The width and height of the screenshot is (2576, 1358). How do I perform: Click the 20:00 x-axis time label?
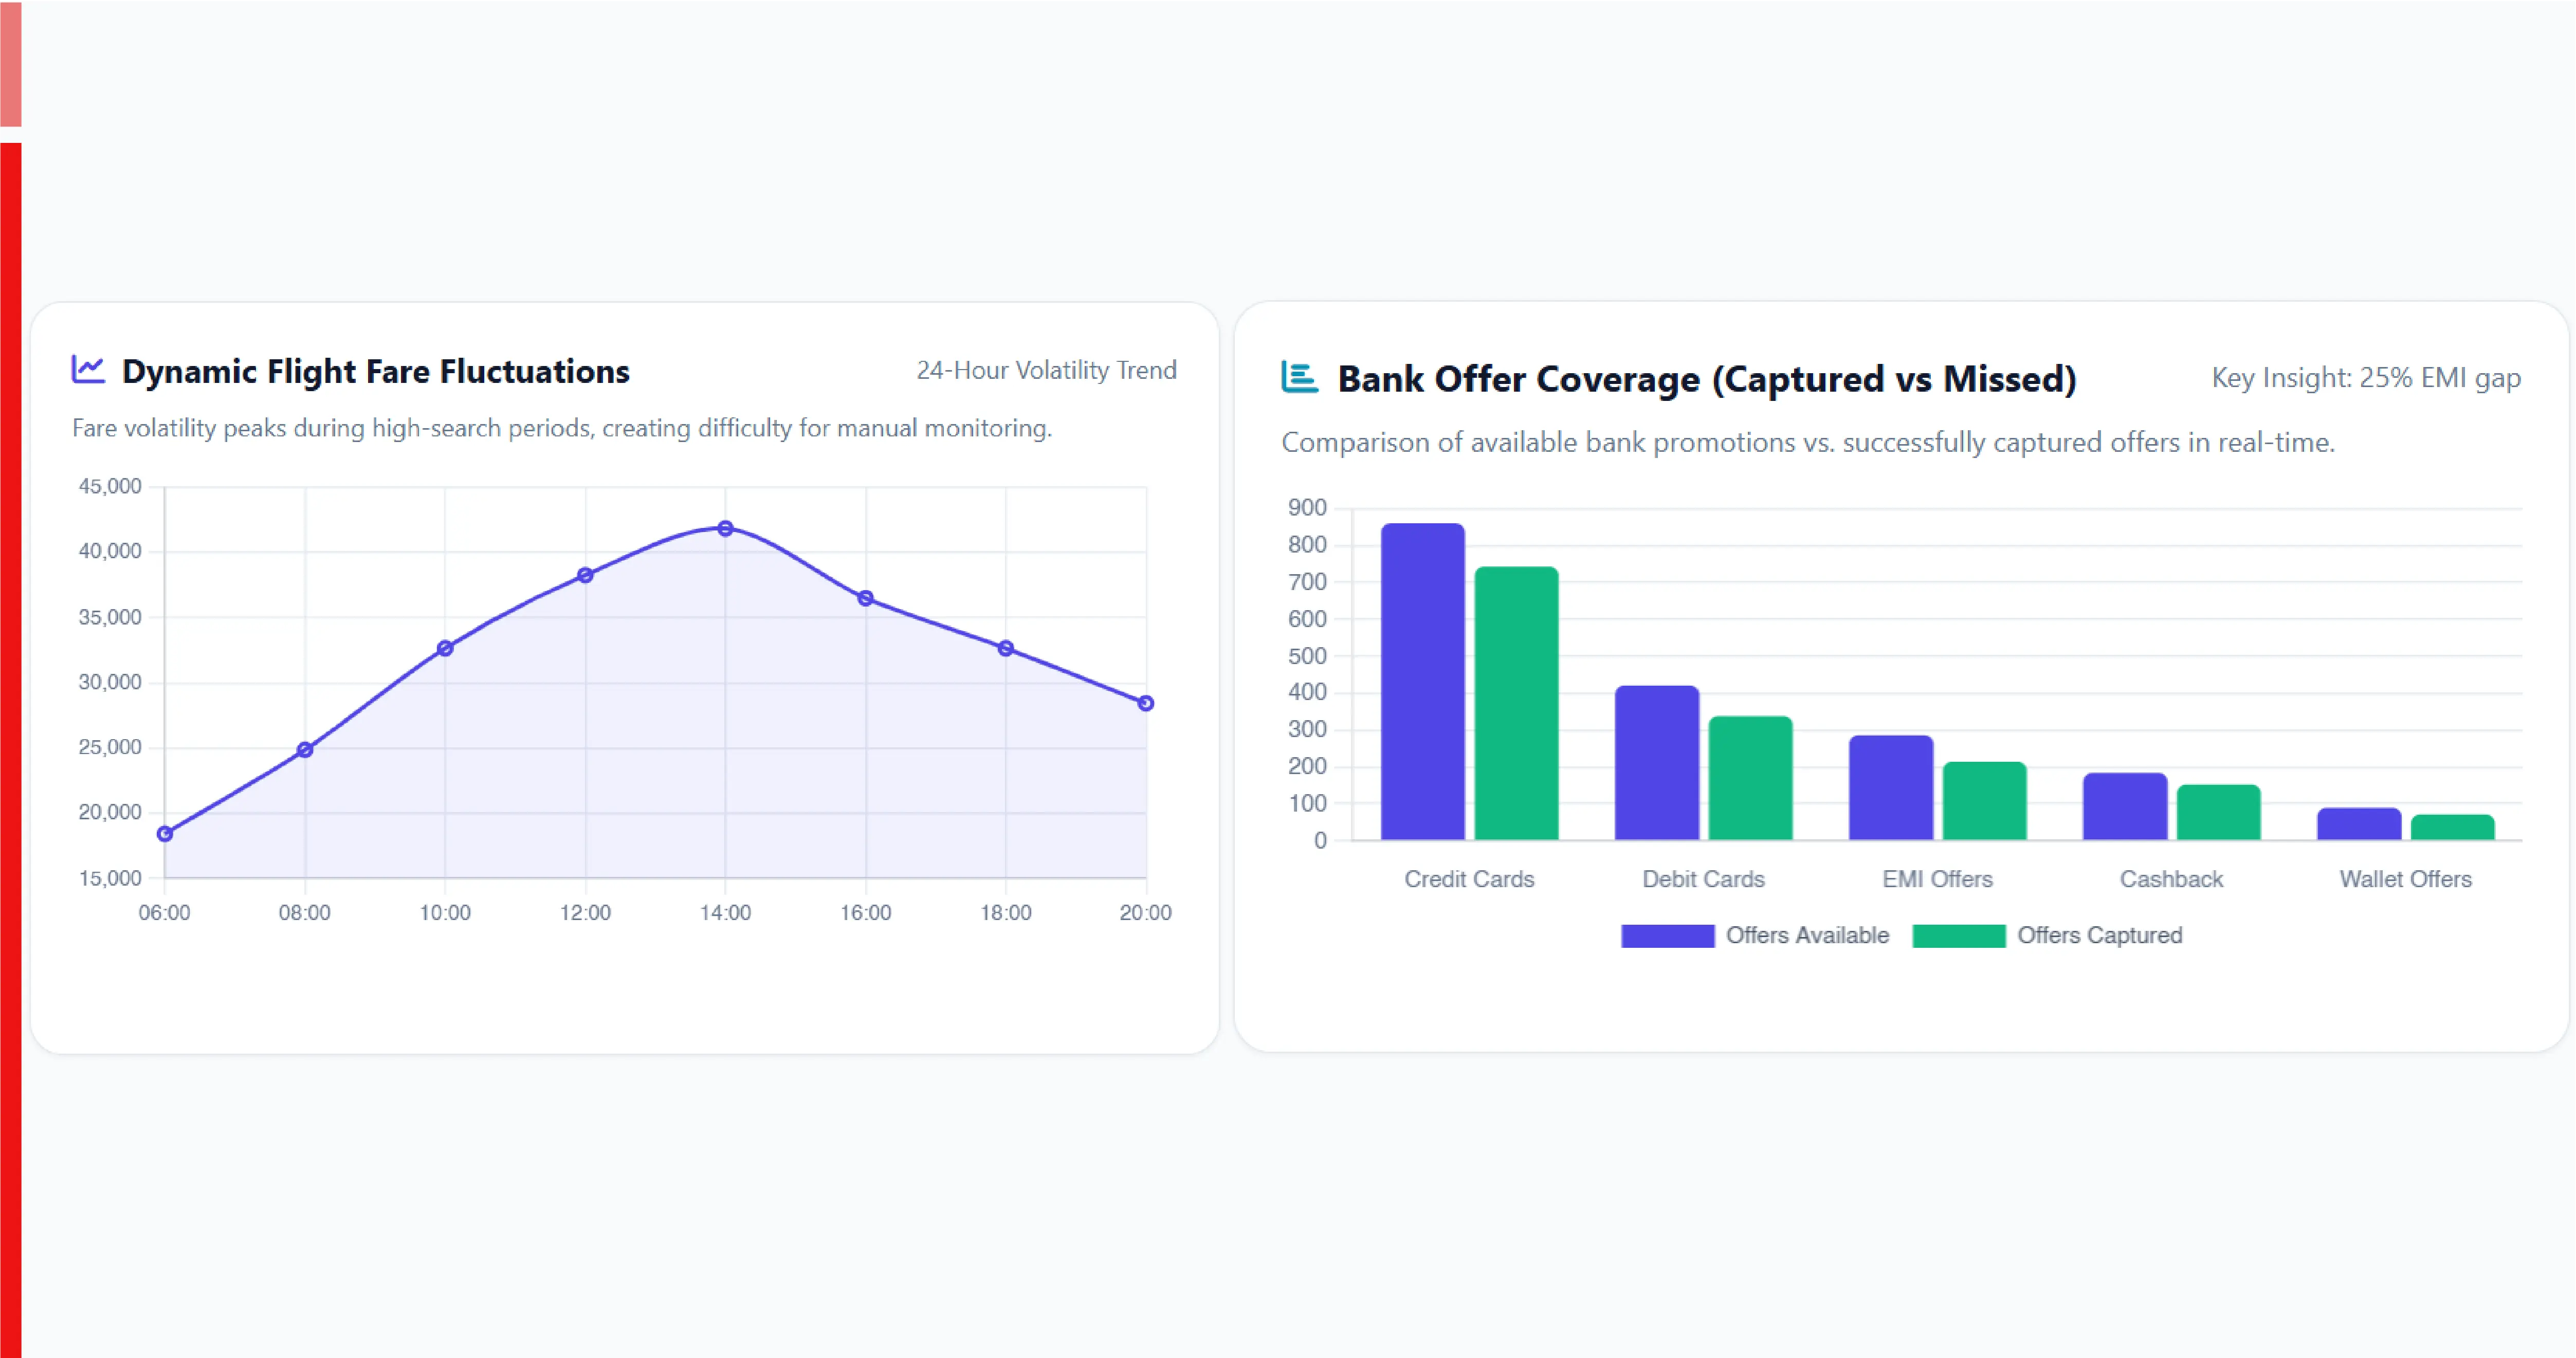click(x=1145, y=912)
